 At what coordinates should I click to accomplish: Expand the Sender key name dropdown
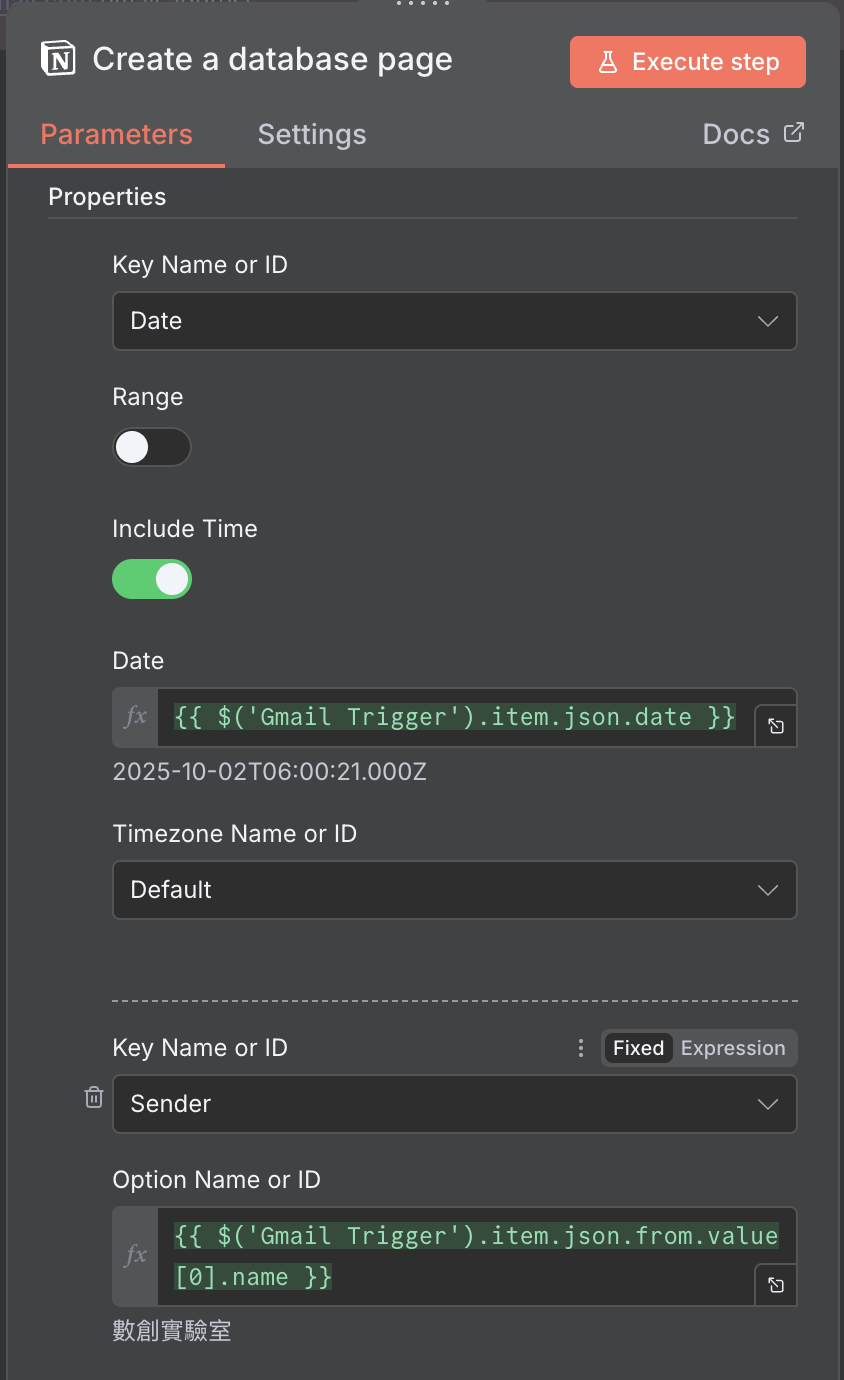pyautogui.click(x=454, y=1104)
